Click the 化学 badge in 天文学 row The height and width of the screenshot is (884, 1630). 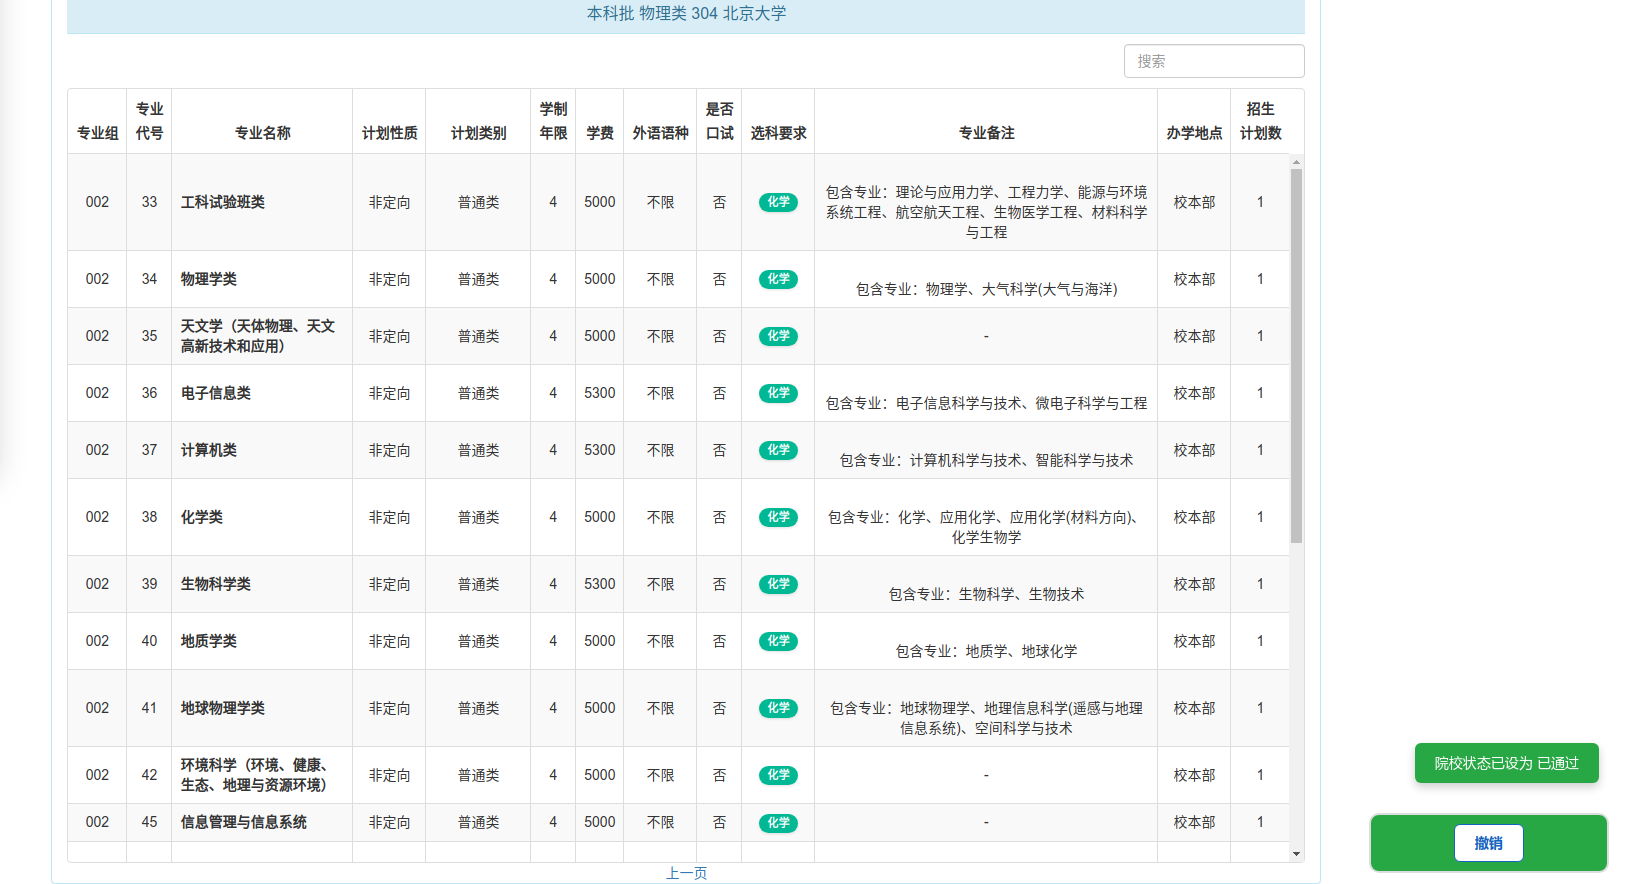pyautogui.click(x=778, y=336)
